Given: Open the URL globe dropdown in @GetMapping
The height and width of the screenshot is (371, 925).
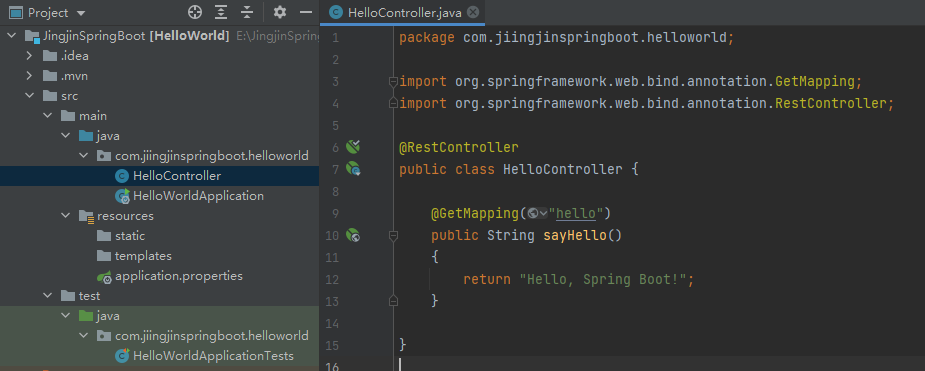Looking at the screenshot, I should pyautogui.click(x=537, y=213).
